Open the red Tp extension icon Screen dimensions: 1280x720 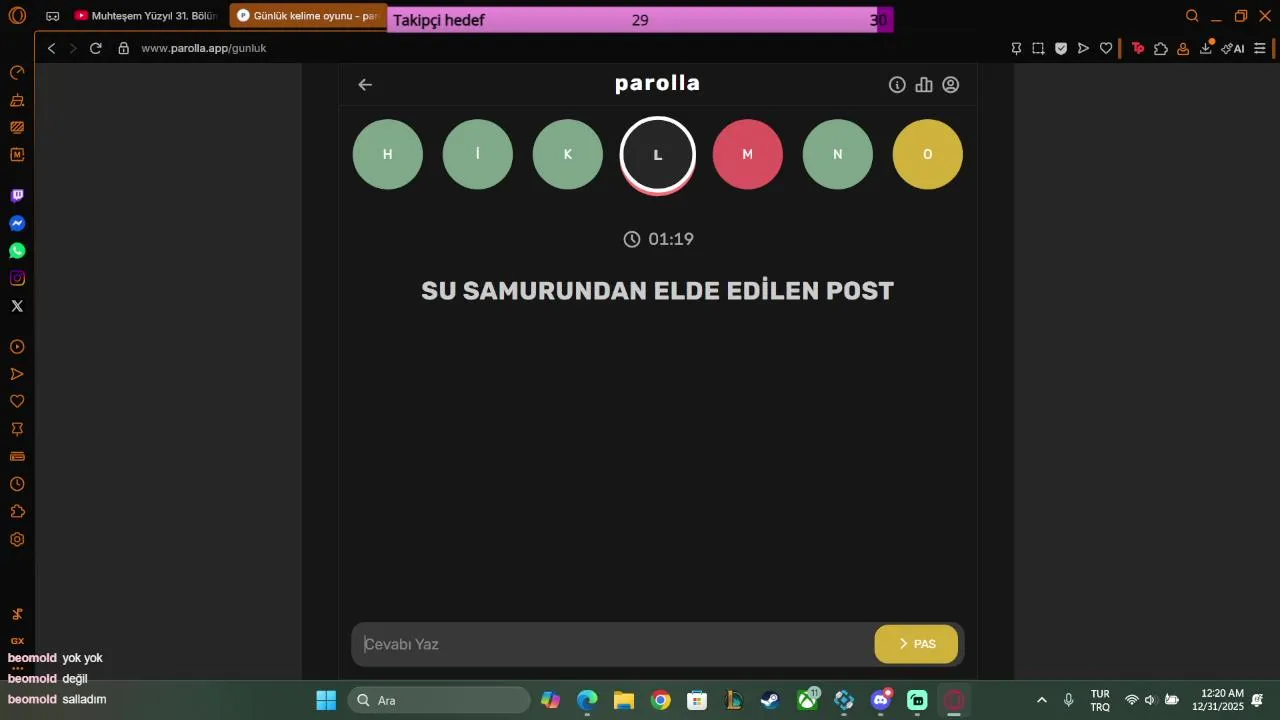(1138, 48)
